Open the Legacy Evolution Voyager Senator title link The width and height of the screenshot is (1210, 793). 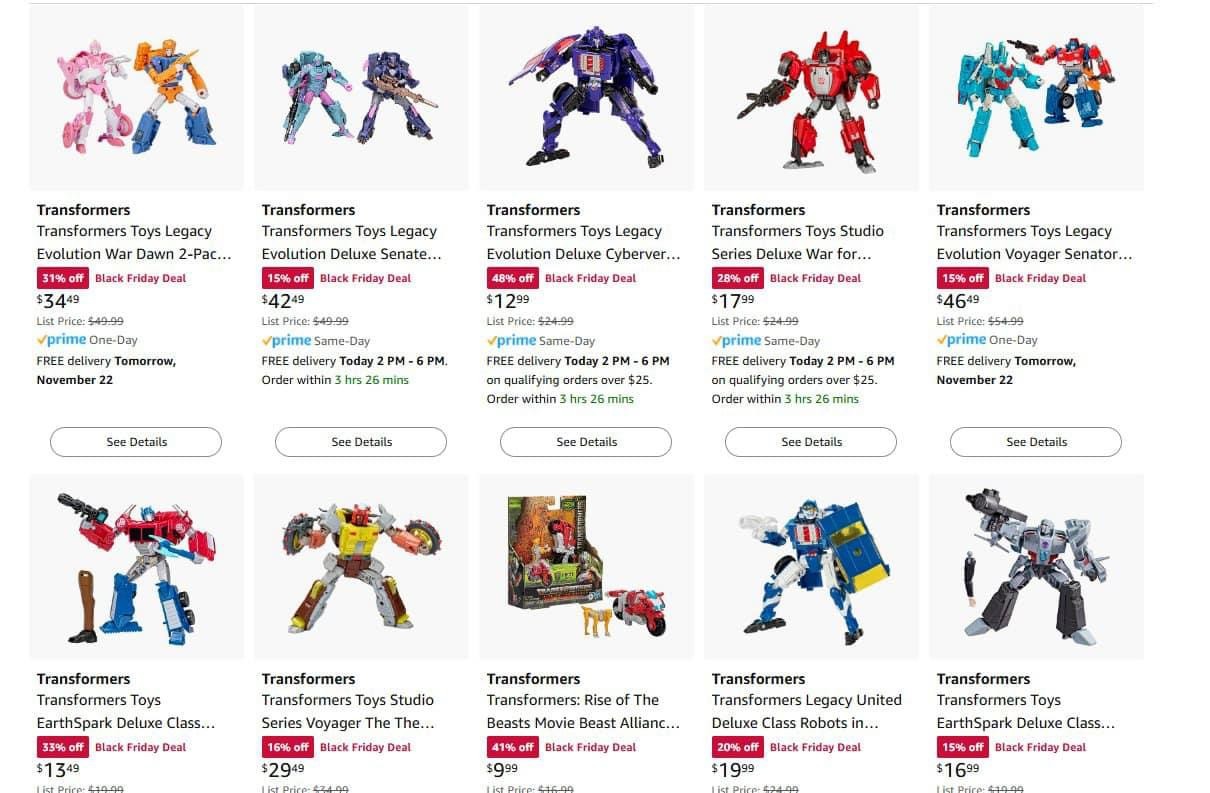(x=1034, y=242)
